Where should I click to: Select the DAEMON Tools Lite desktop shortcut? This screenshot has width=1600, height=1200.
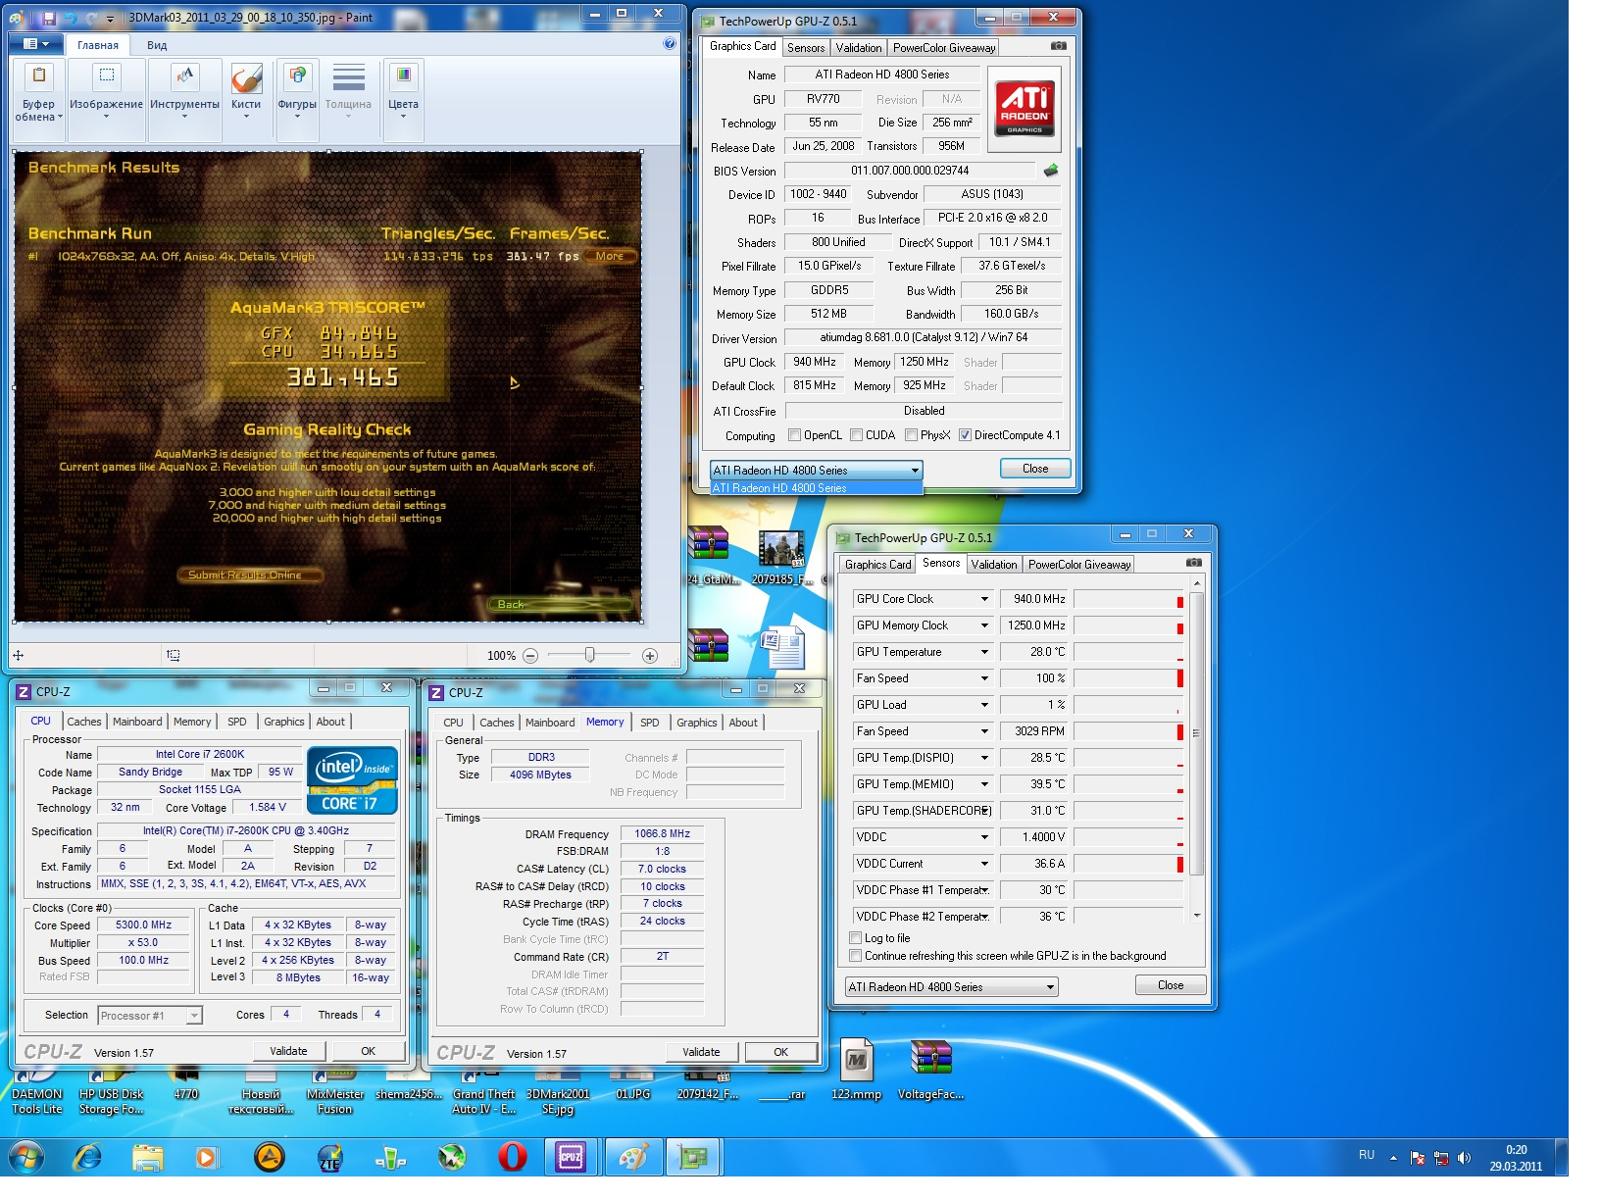click(x=37, y=1092)
